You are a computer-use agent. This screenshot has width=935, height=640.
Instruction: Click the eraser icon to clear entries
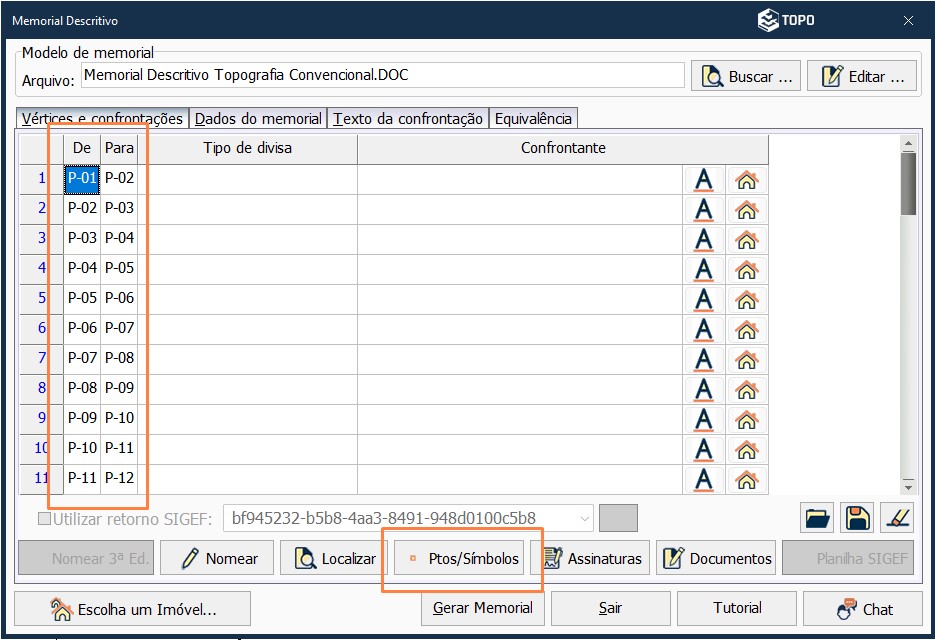(x=896, y=516)
